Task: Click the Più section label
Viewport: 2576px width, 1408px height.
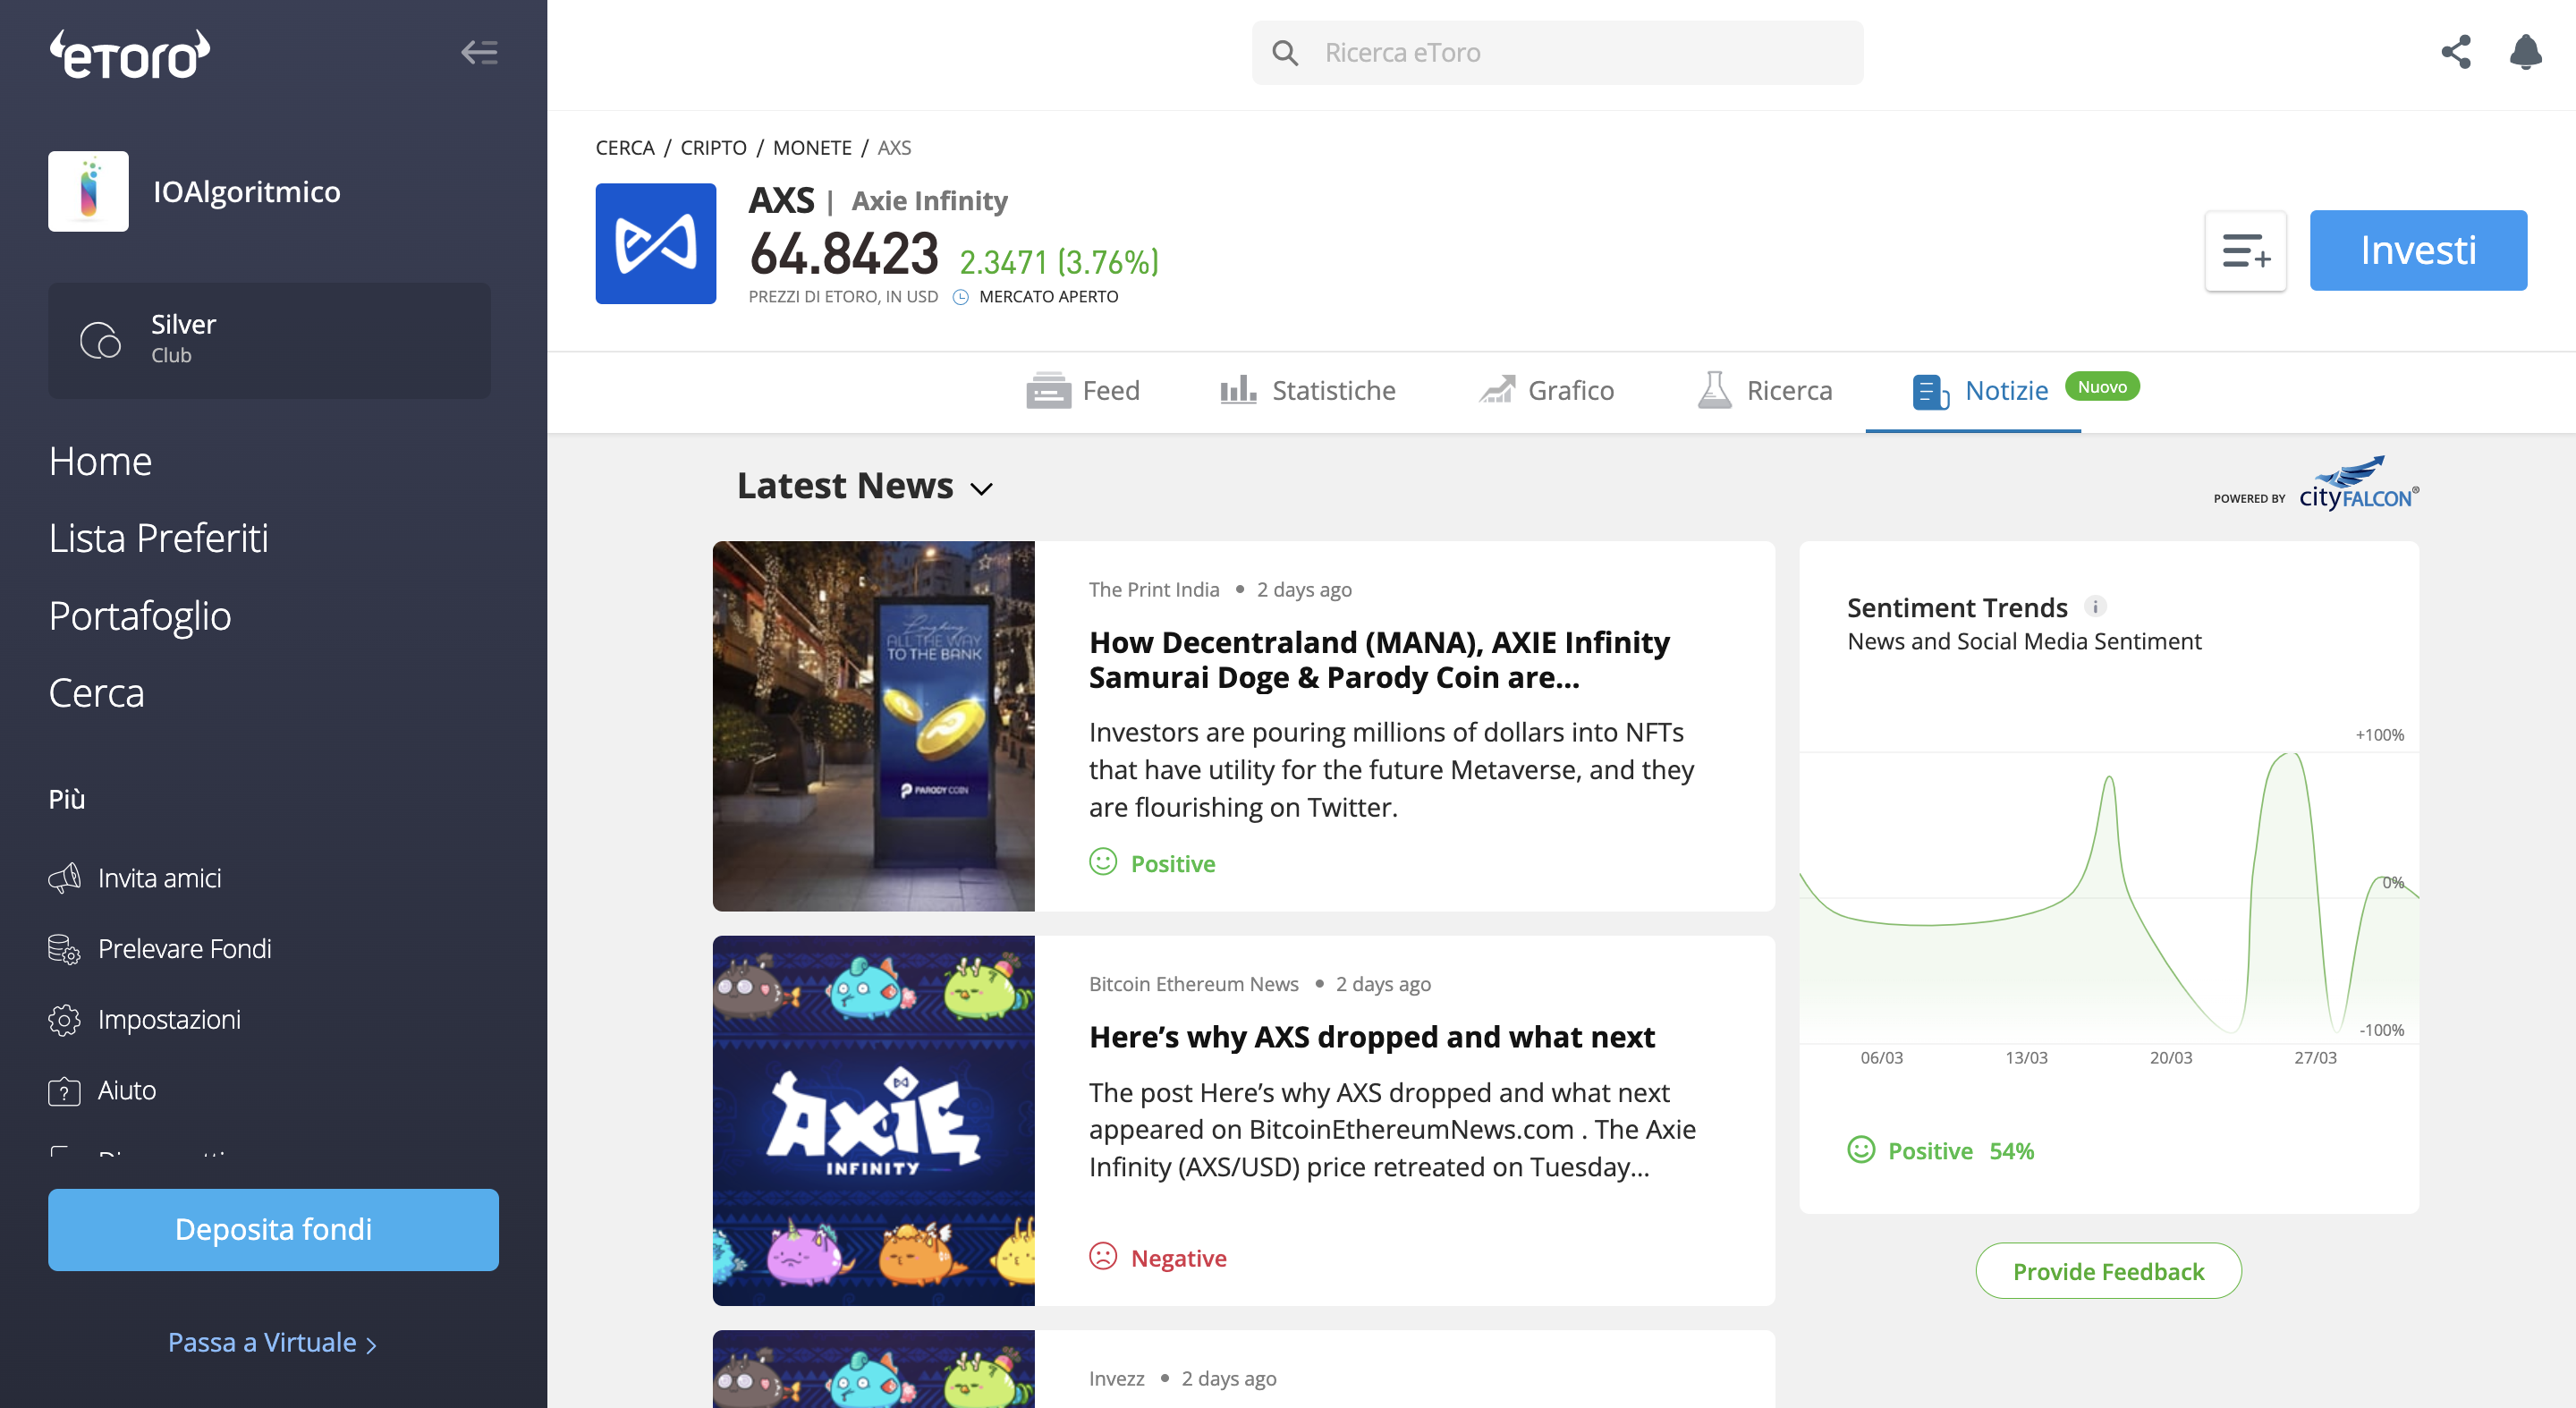Action: (67, 800)
